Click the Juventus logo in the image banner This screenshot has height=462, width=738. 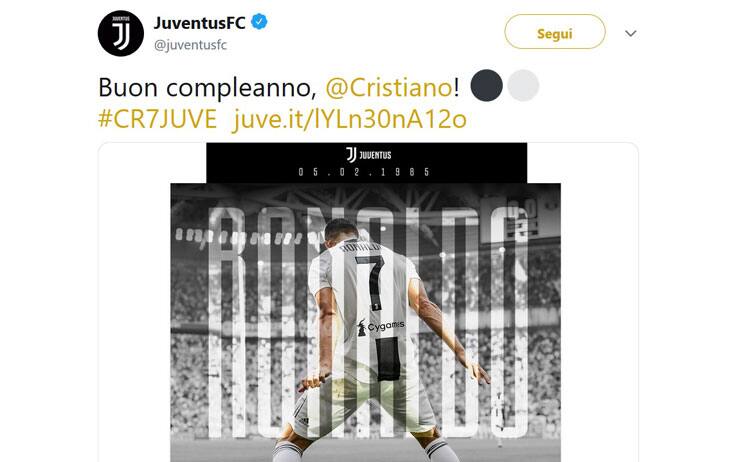[x=369, y=155]
